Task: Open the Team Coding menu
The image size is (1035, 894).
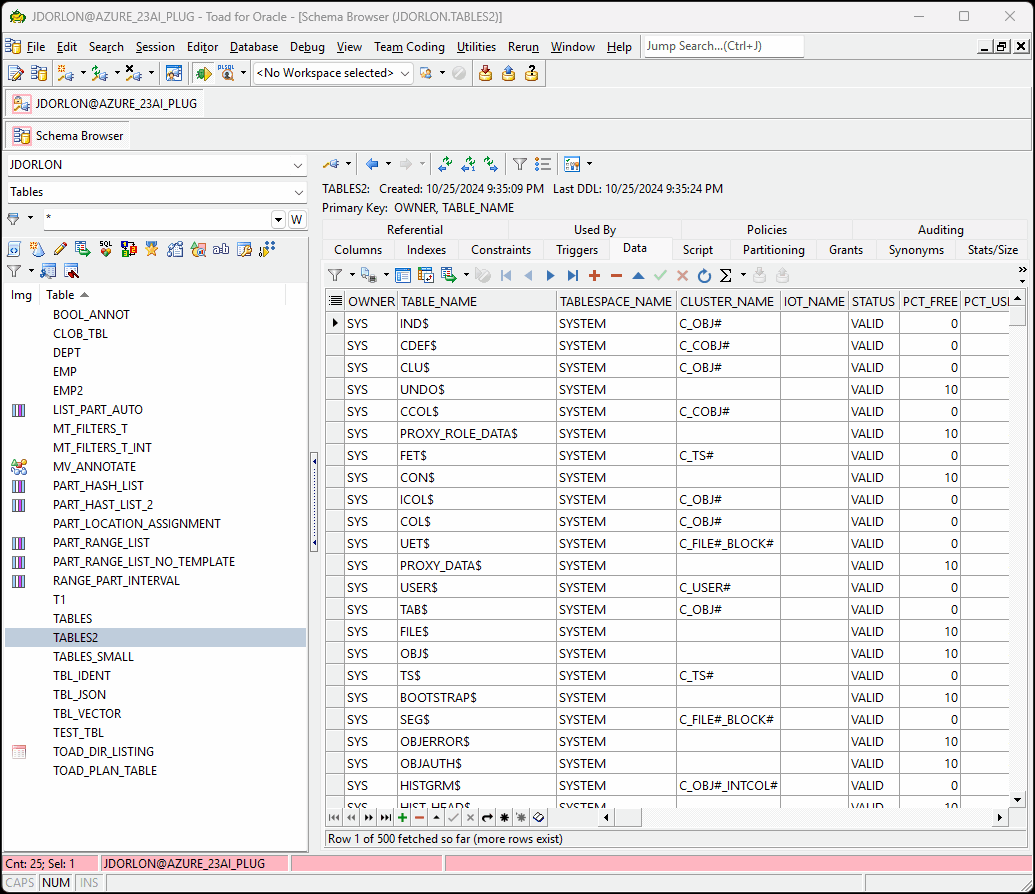Action: pos(409,47)
